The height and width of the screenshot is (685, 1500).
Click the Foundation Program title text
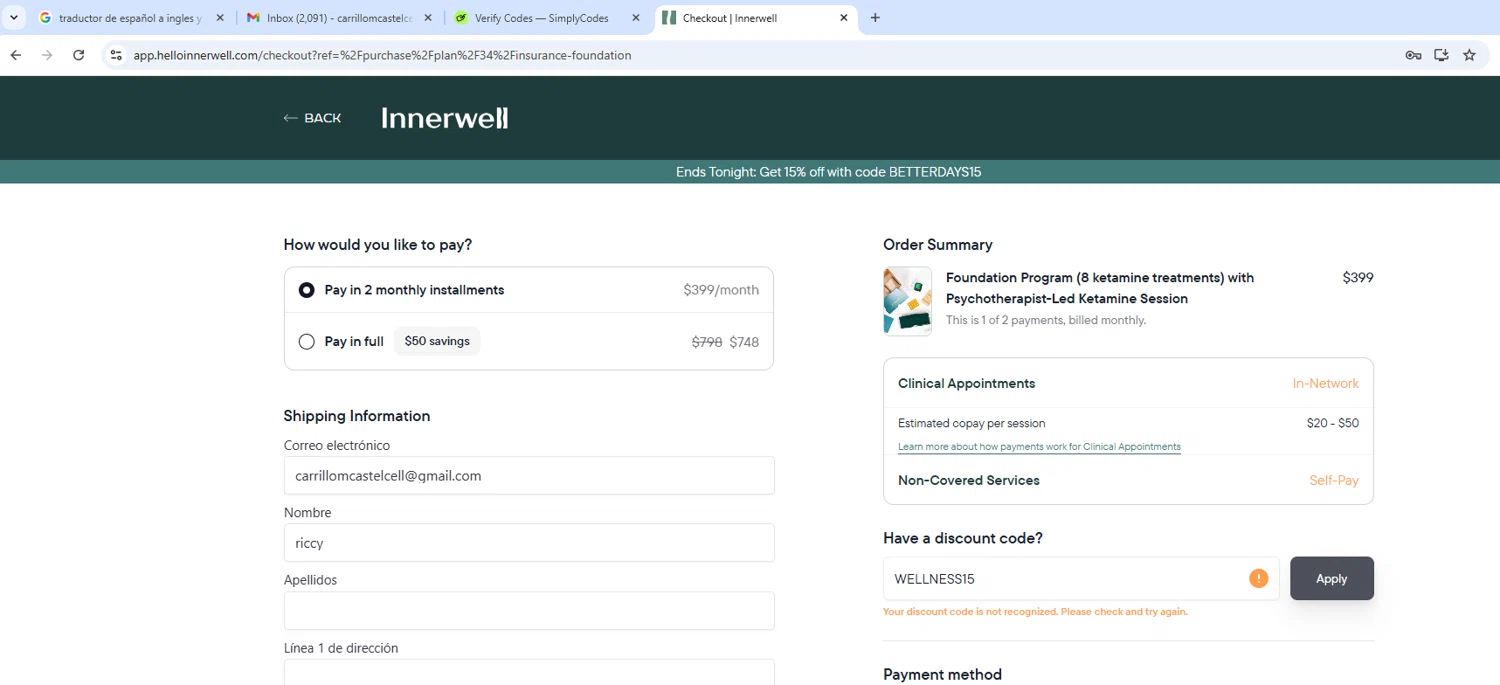(1100, 288)
